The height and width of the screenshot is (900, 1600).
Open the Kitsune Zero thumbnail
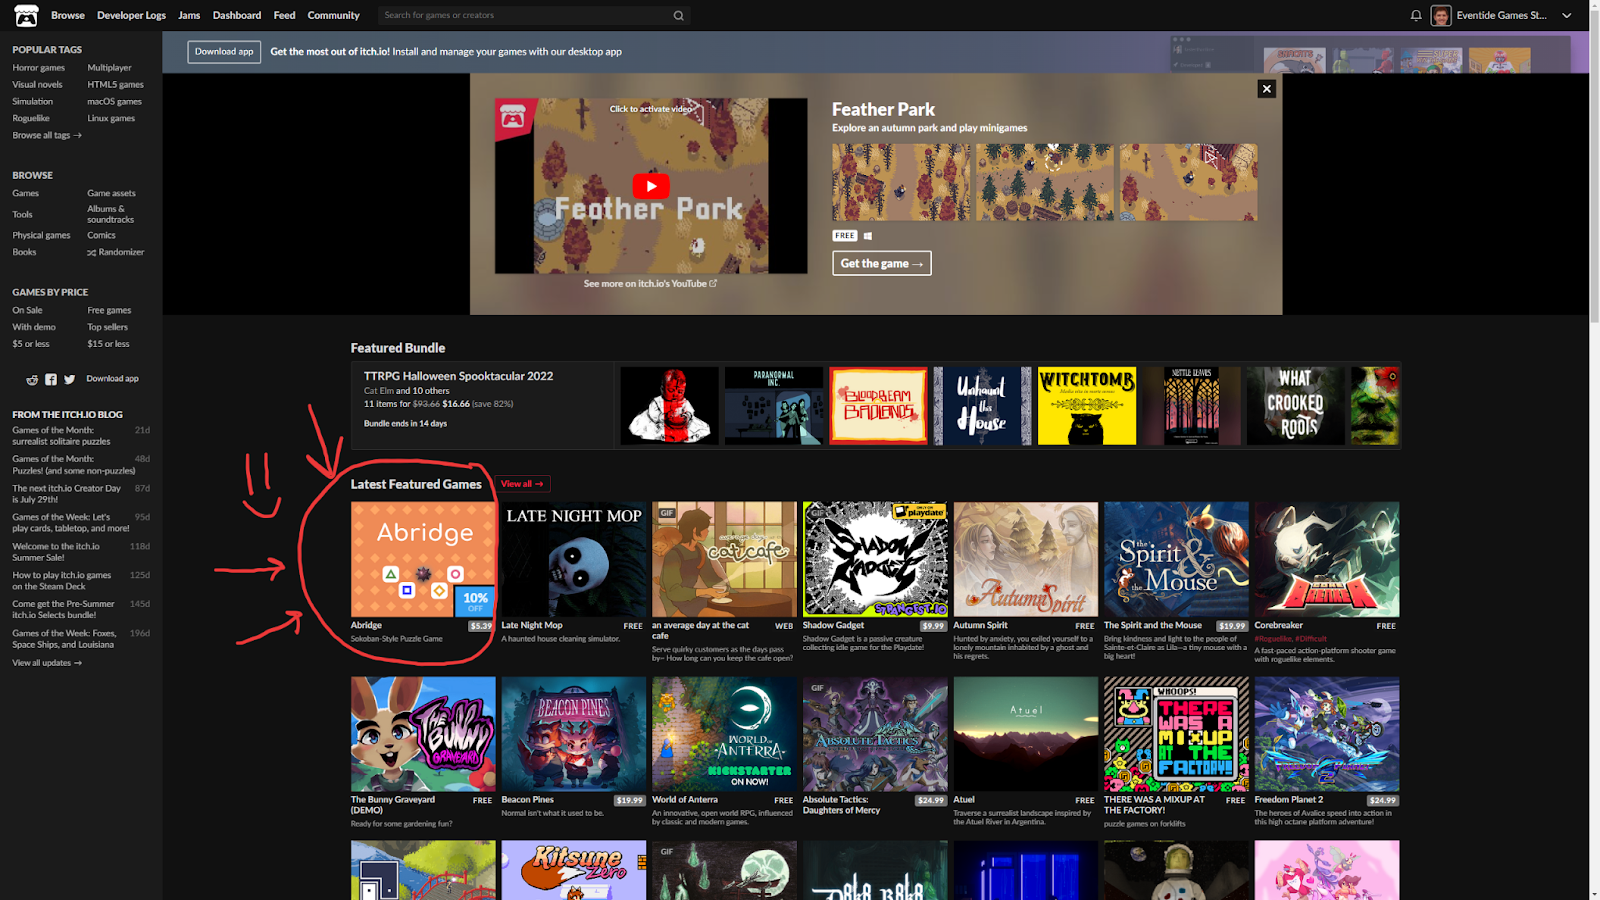(x=574, y=870)
